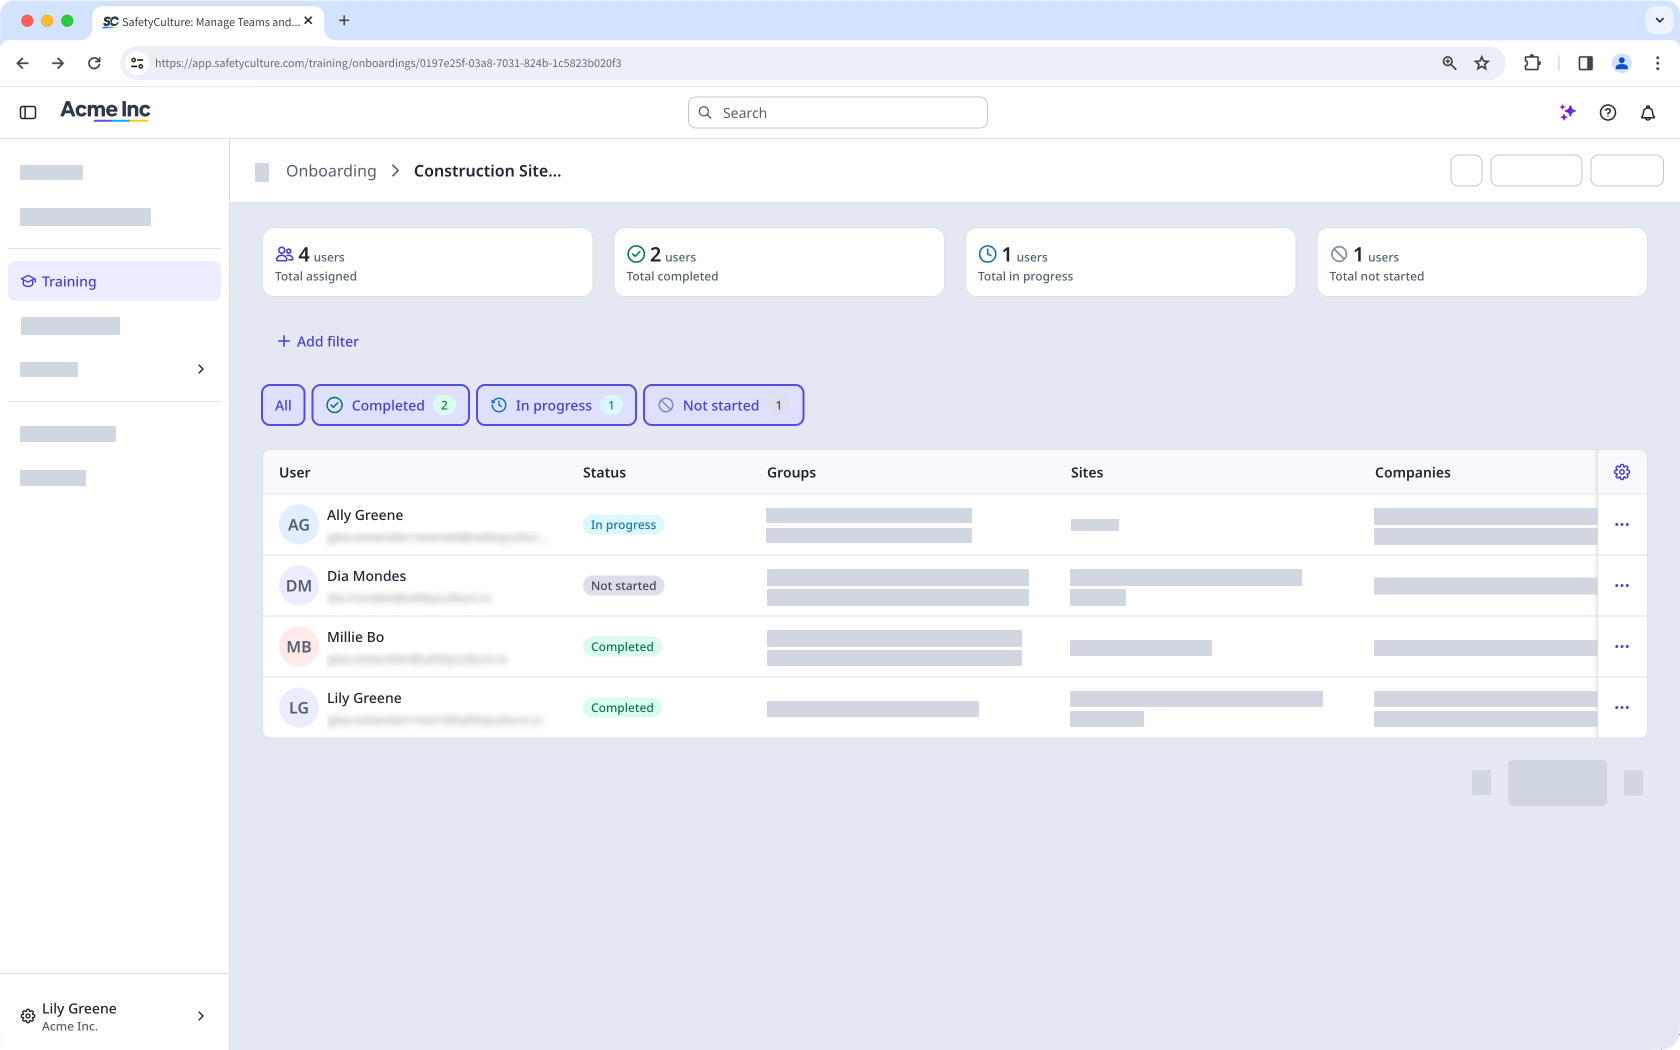
Task: Click the Companies column header
Action: click(x=1412, y=472)
